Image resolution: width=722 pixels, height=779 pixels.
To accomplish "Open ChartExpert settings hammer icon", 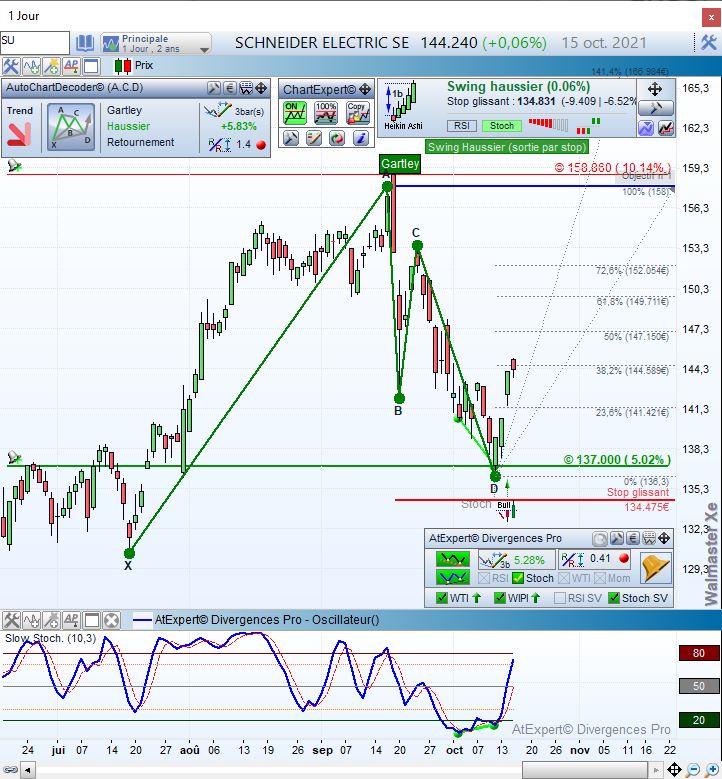I will click(291, 138).
